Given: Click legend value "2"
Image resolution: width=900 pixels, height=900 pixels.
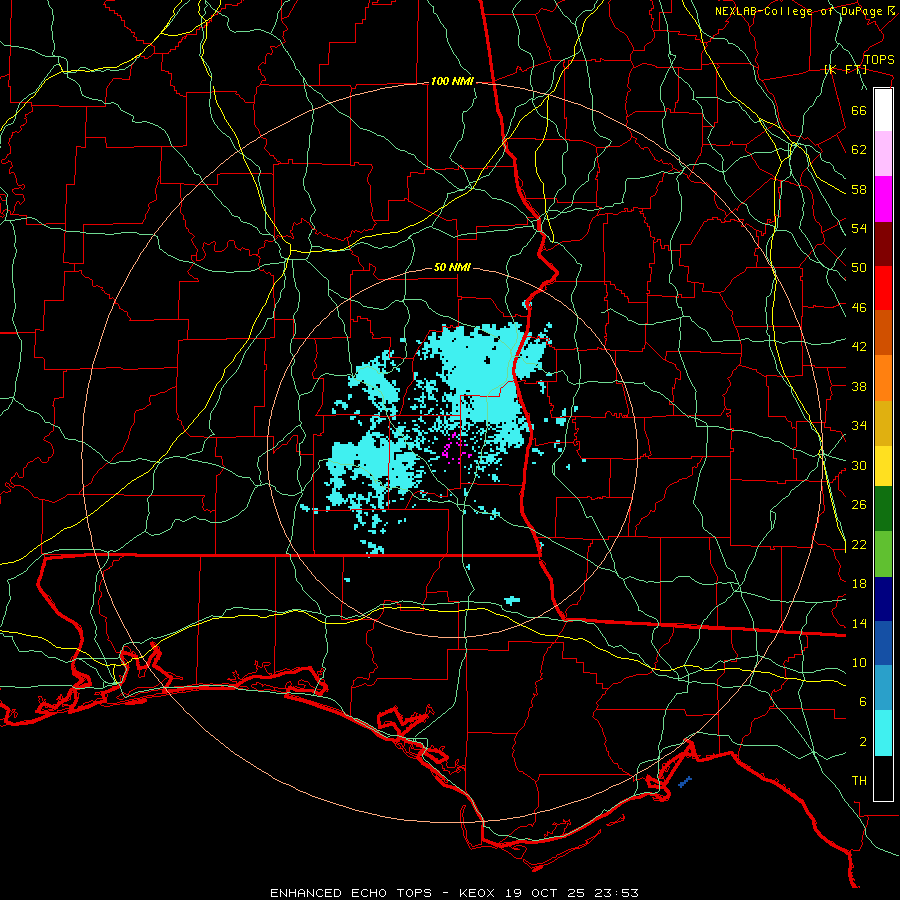Looking at the screenshot, I should (863, 742).
